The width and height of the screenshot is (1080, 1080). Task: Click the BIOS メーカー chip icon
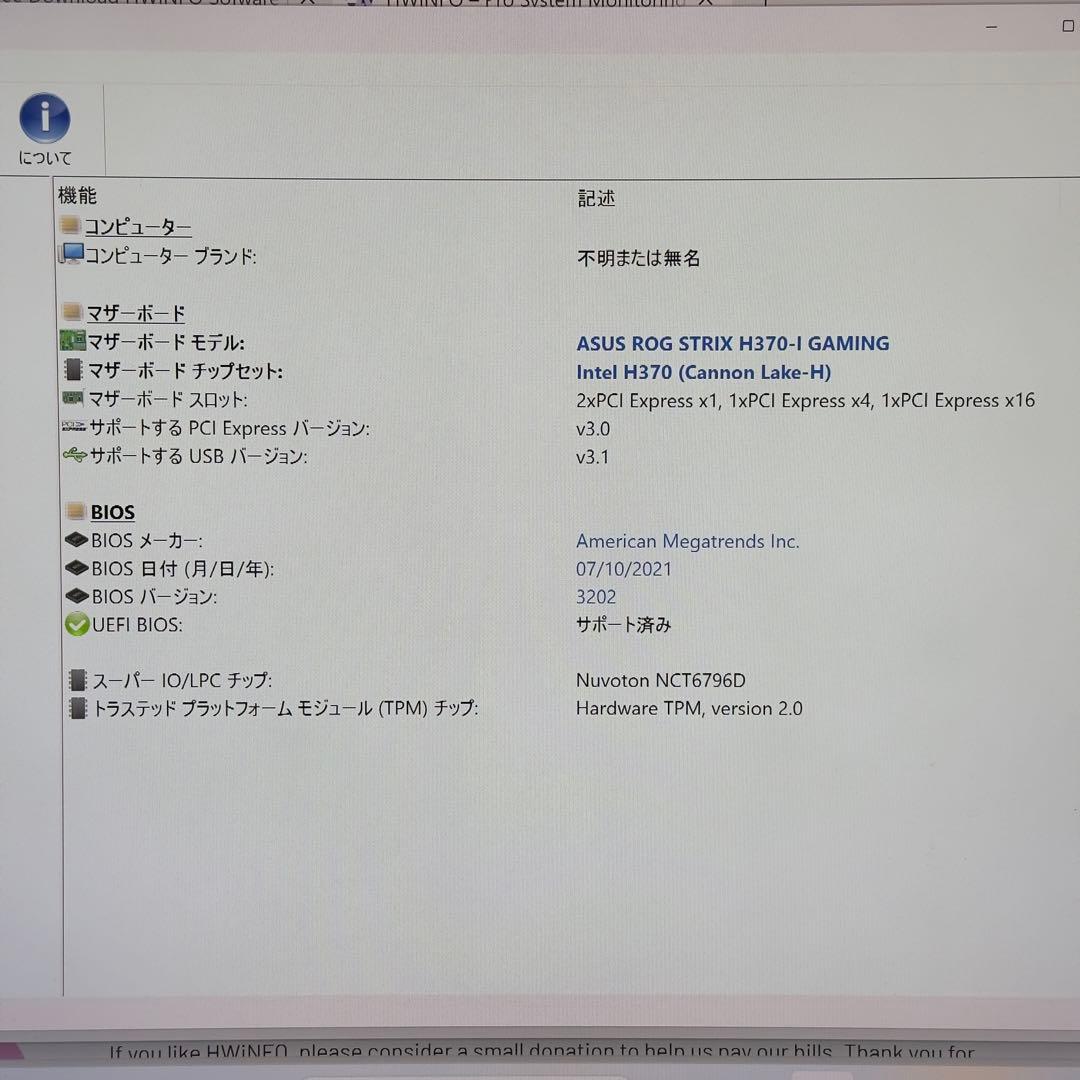click(x=76, y=539)
